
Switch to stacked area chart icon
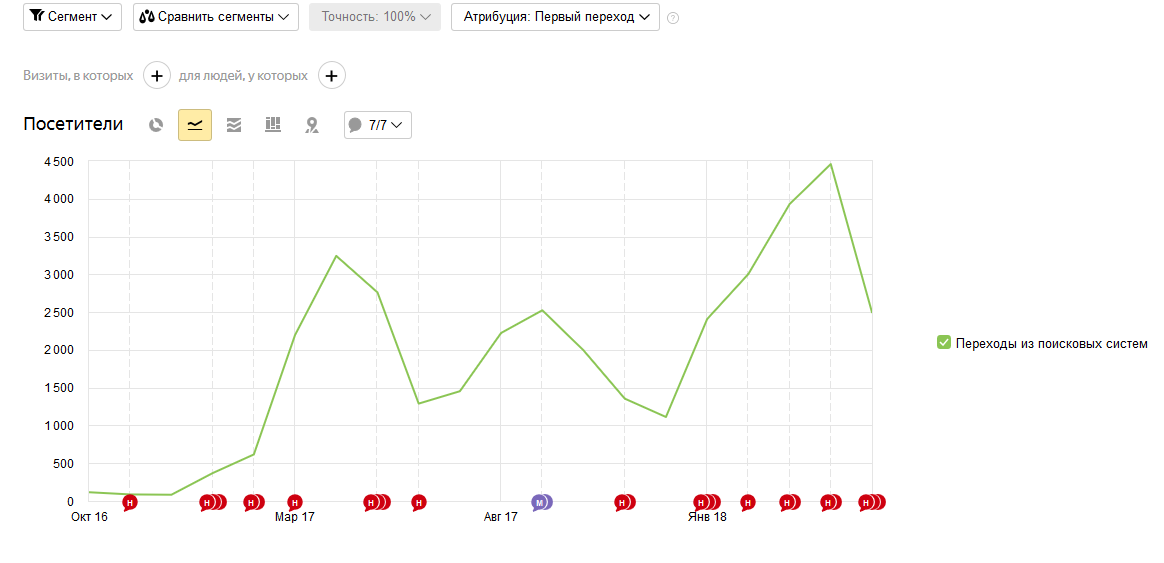coord(234,125)
